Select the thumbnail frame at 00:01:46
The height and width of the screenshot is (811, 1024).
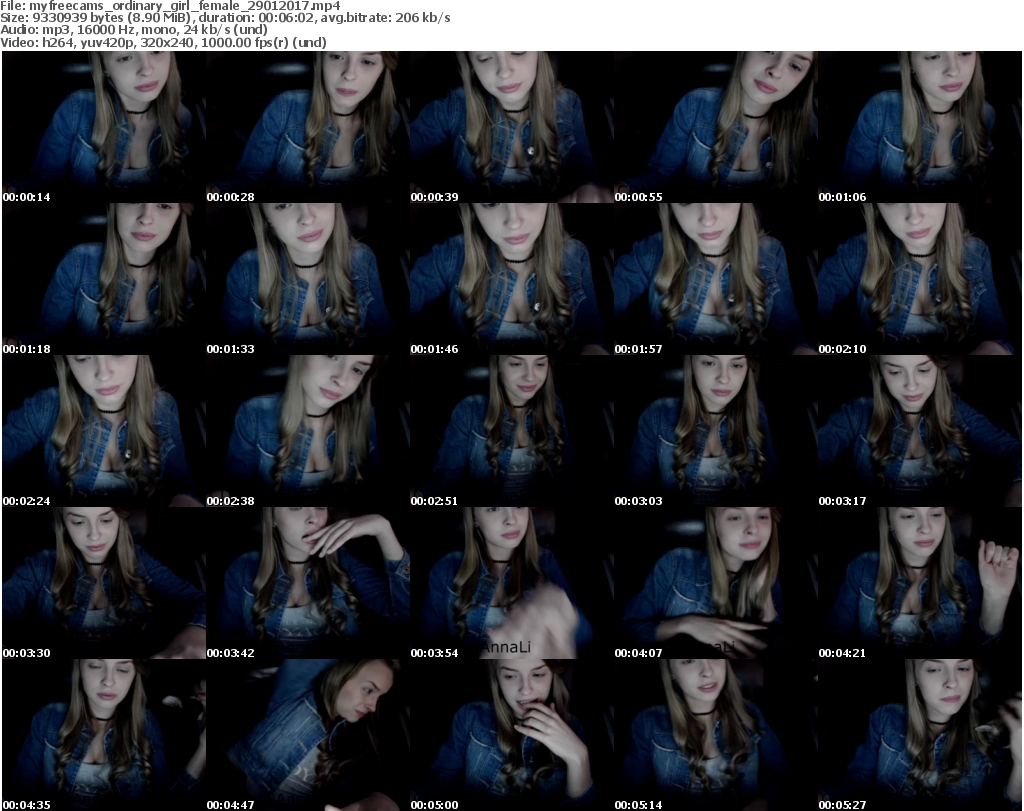[511, 279]
